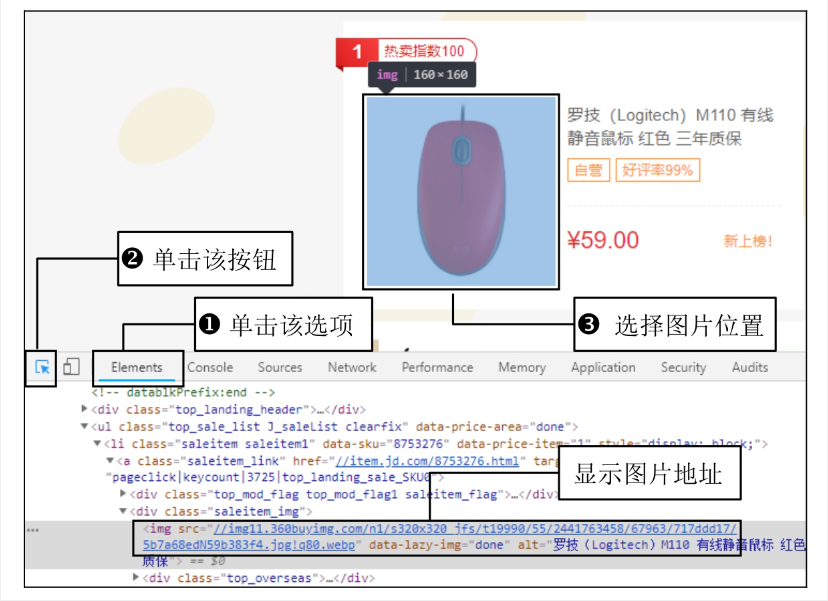This screenshot has width=828, height=601.
Task: Expand the top_overseas div node
Action: pyautogui.click(x=136, y=577)
